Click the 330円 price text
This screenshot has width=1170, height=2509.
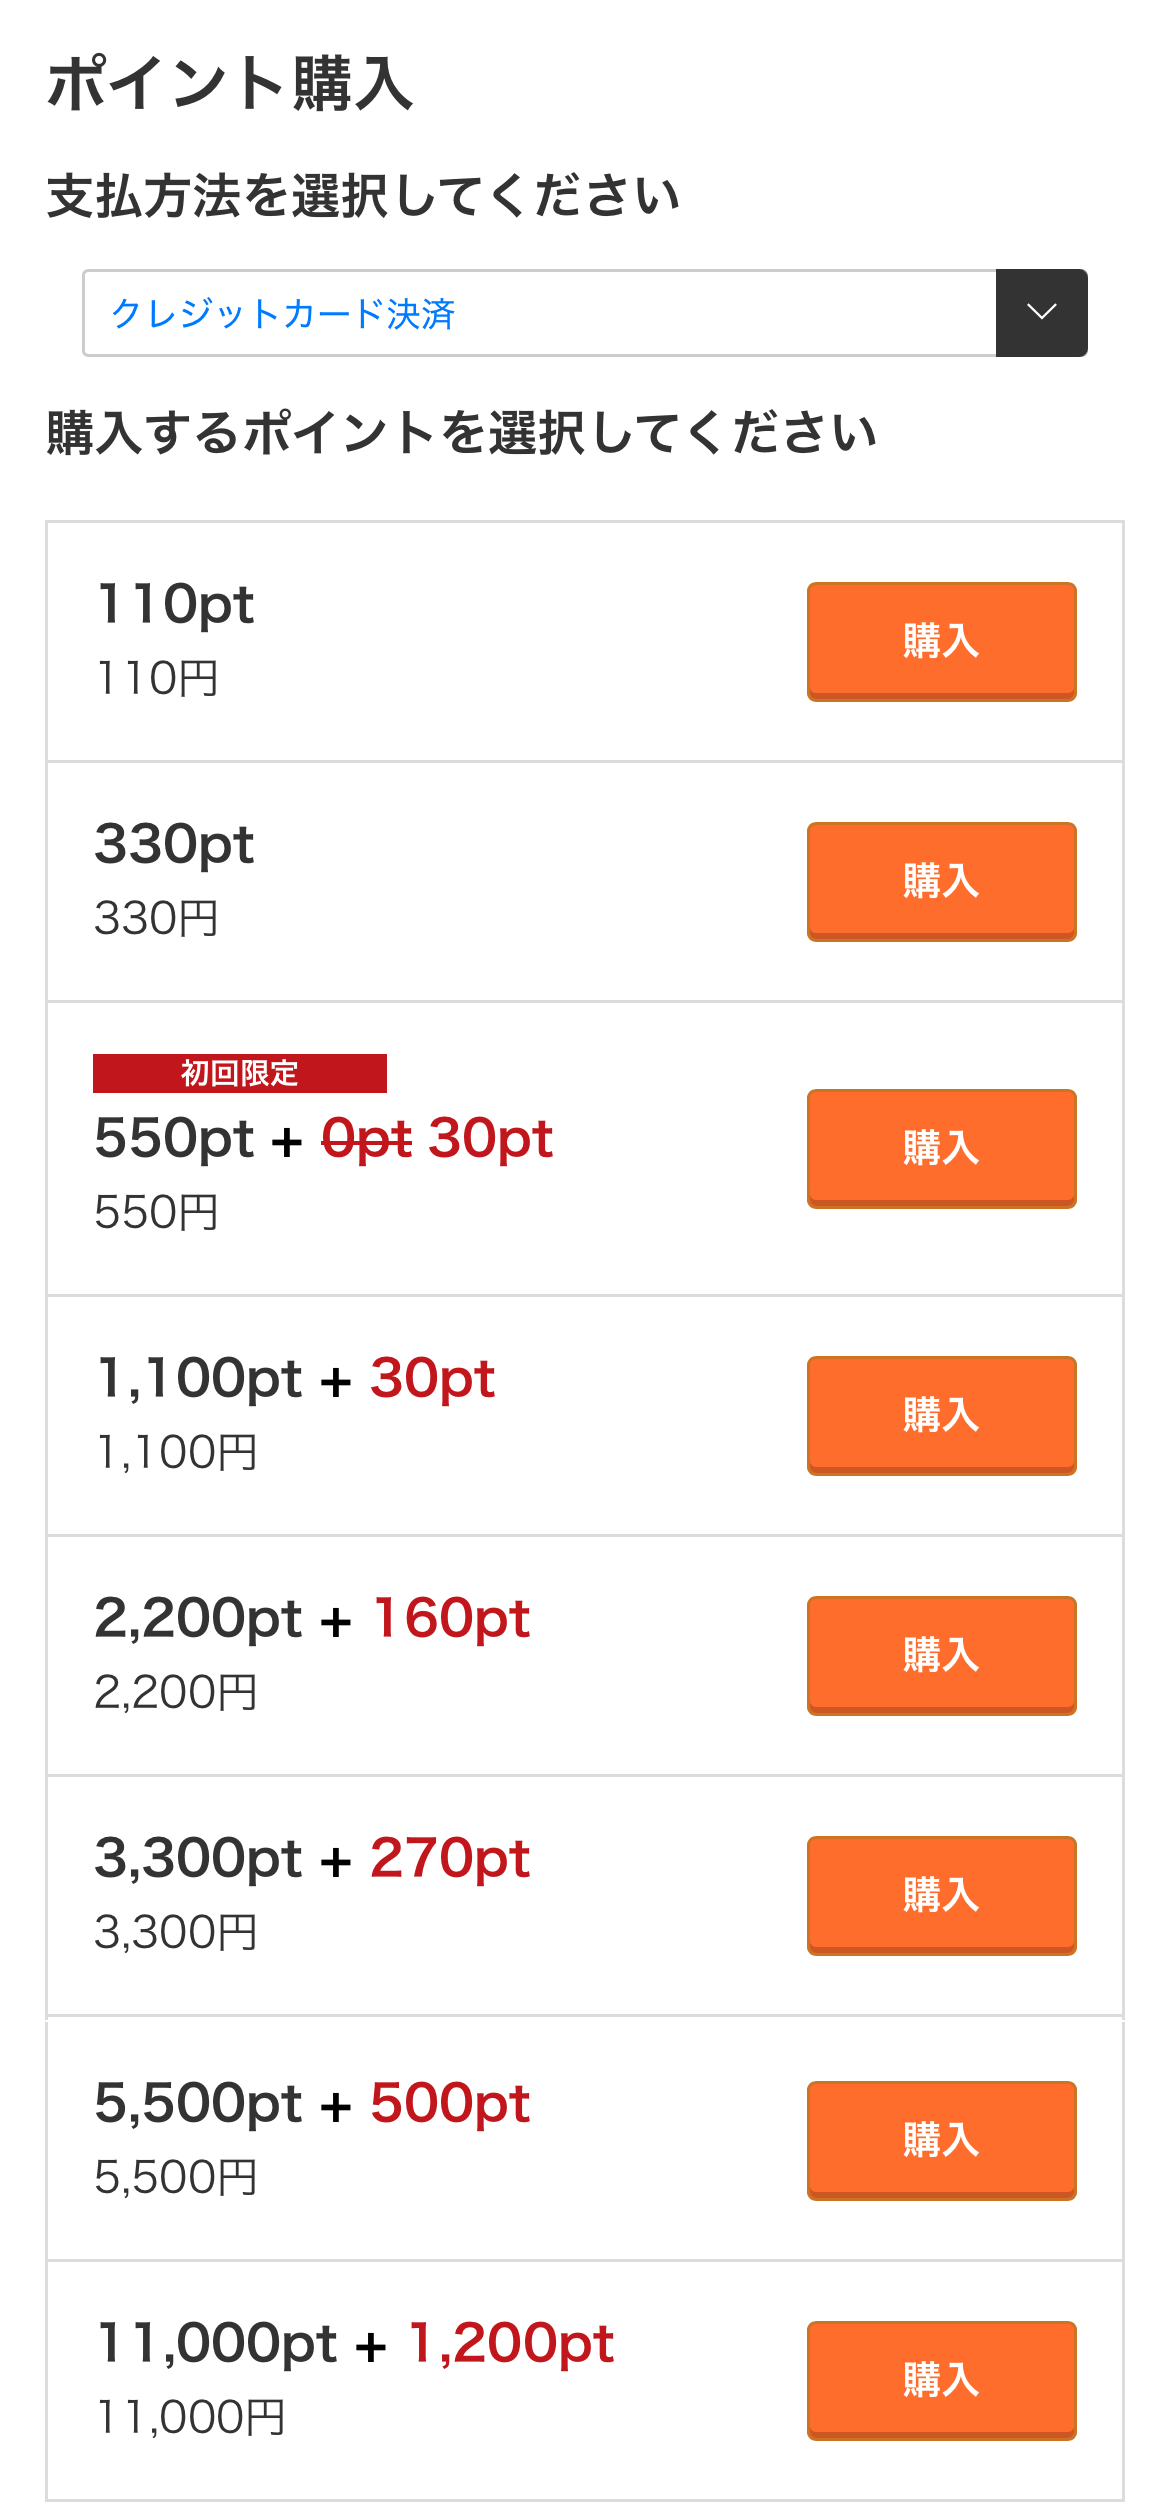click(x=157, y=918)
